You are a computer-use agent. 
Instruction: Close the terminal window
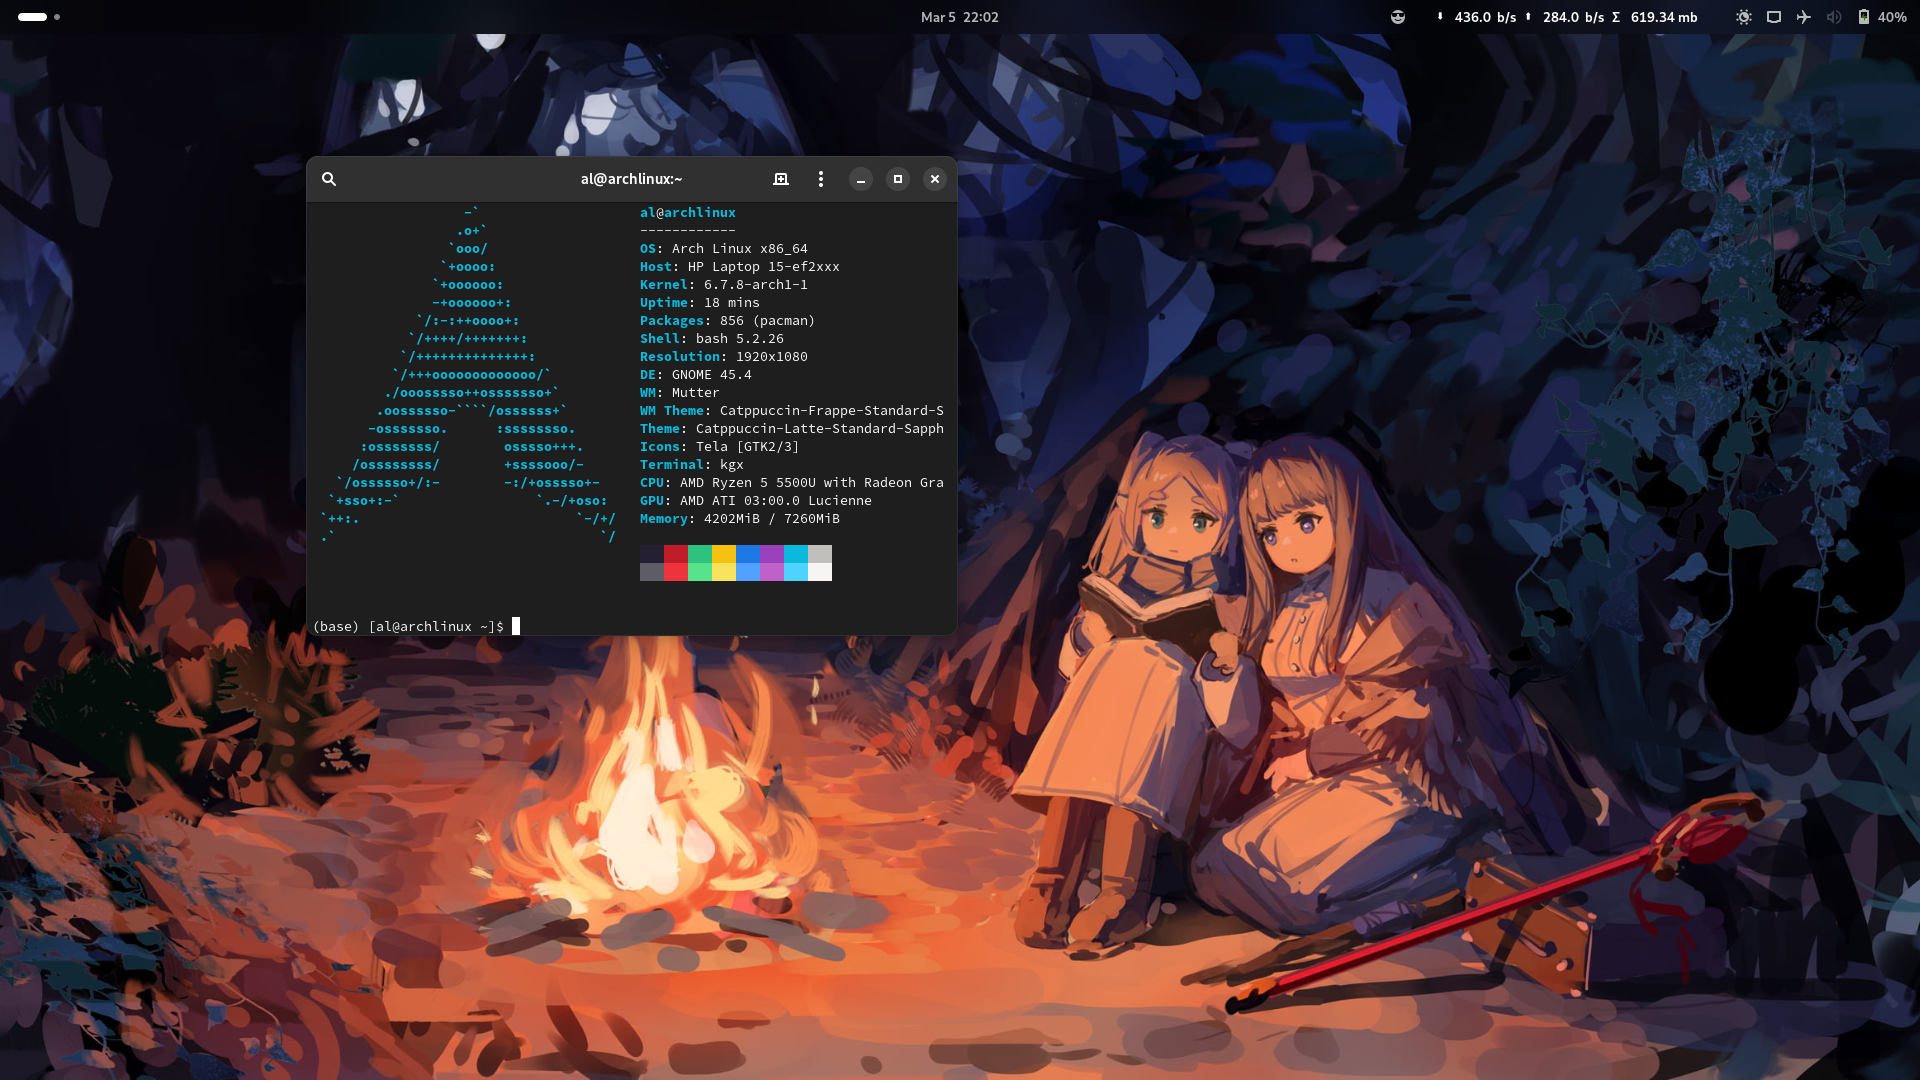pyautogui.click(x=935, y=179)
